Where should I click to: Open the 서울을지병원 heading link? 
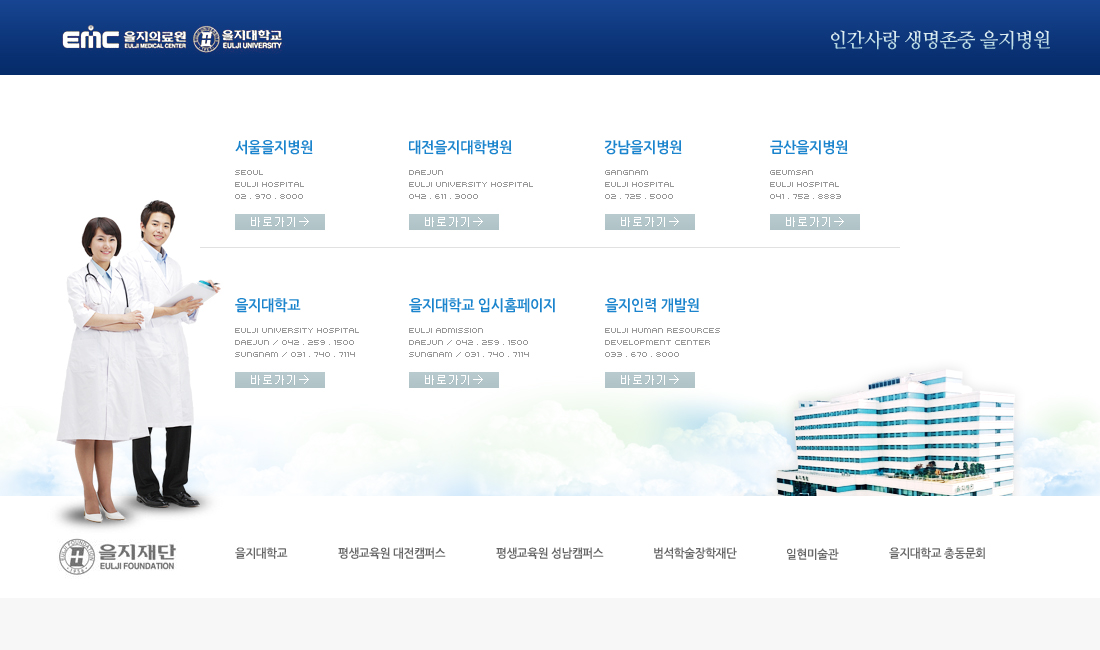click(274, 147)
